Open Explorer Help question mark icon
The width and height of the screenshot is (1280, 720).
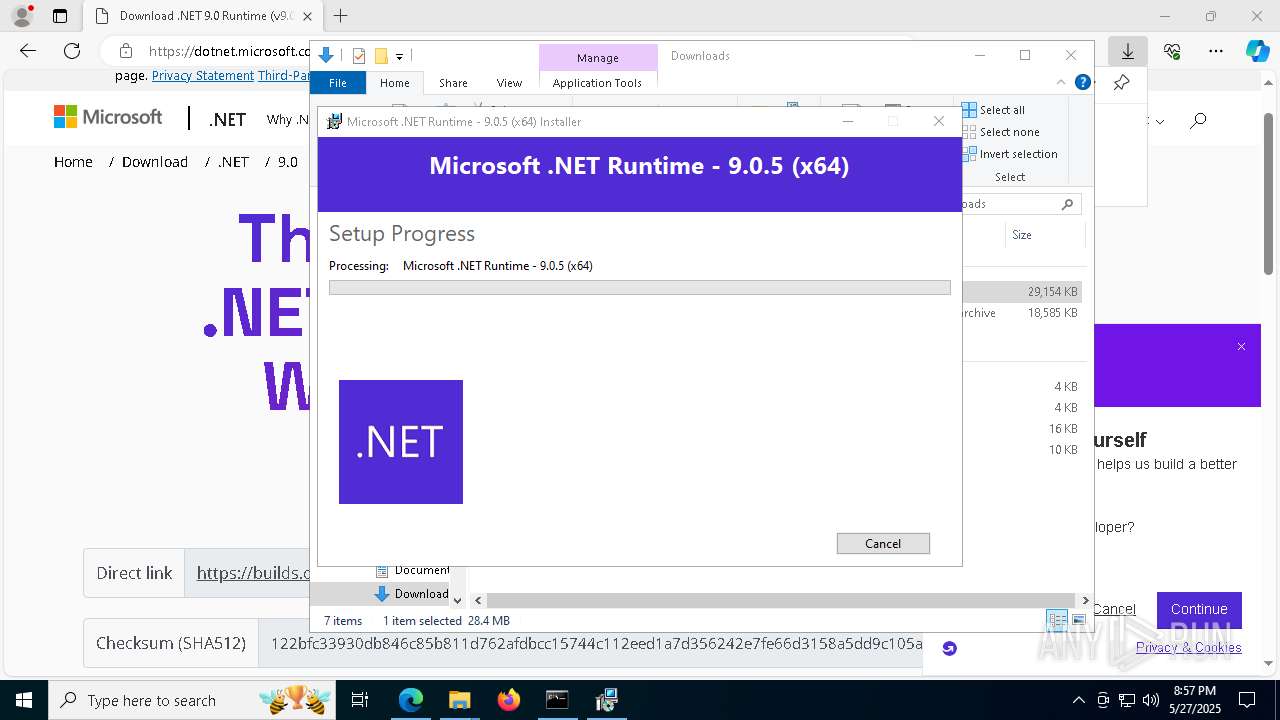click(1082, 82)
